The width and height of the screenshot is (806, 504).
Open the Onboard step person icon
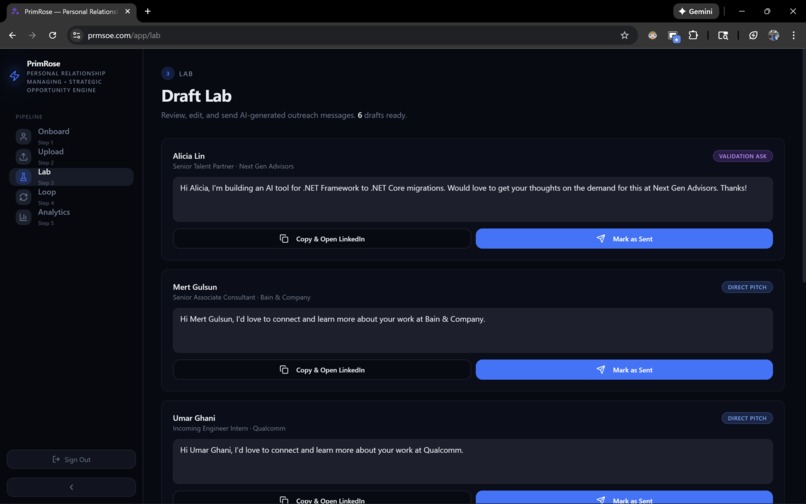(x=23, y=136)
